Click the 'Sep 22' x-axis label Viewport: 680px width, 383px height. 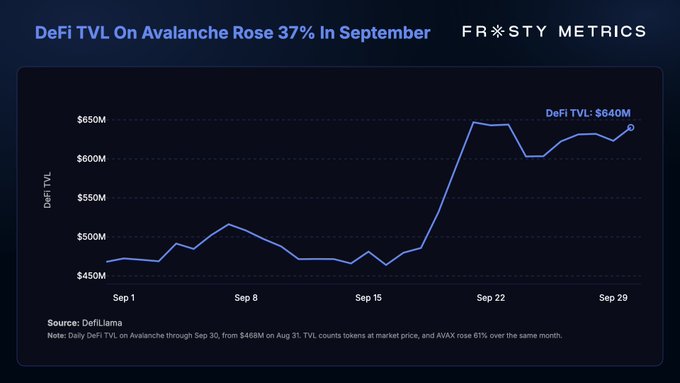490,298
